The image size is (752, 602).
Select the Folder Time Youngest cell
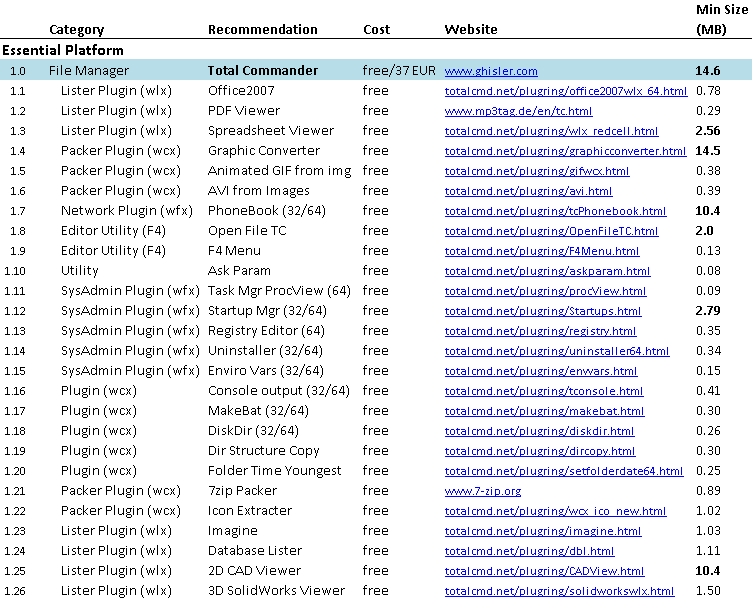(x=274, y=471)
